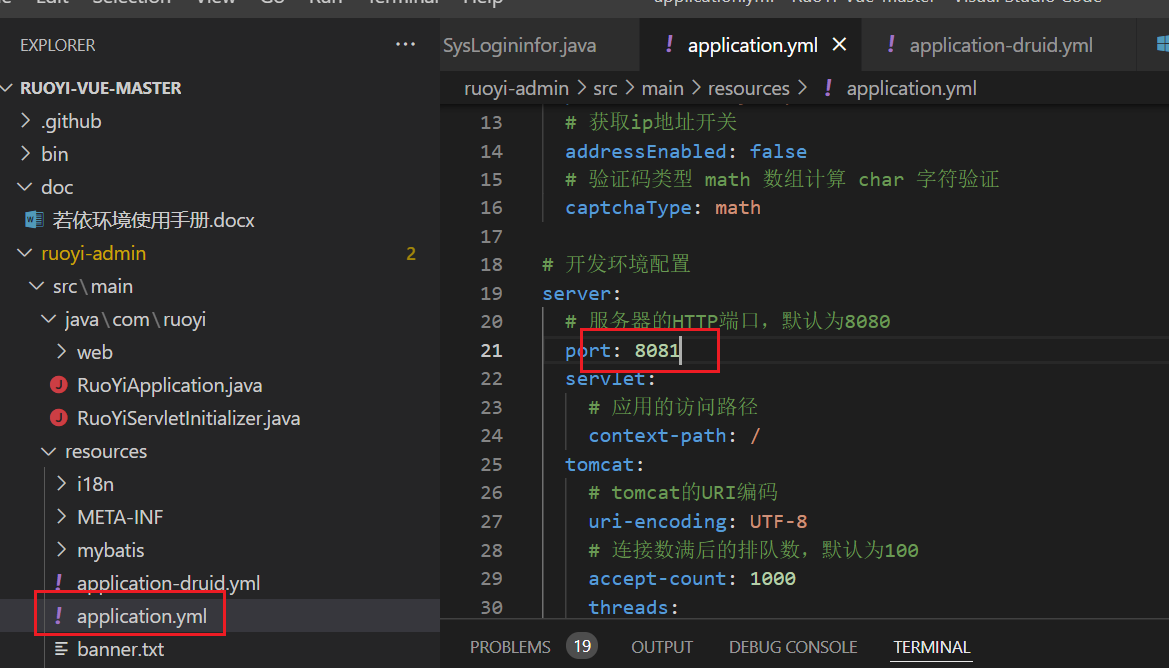Open Explorer more actions ellipsis menu

(x=406, y=45)
